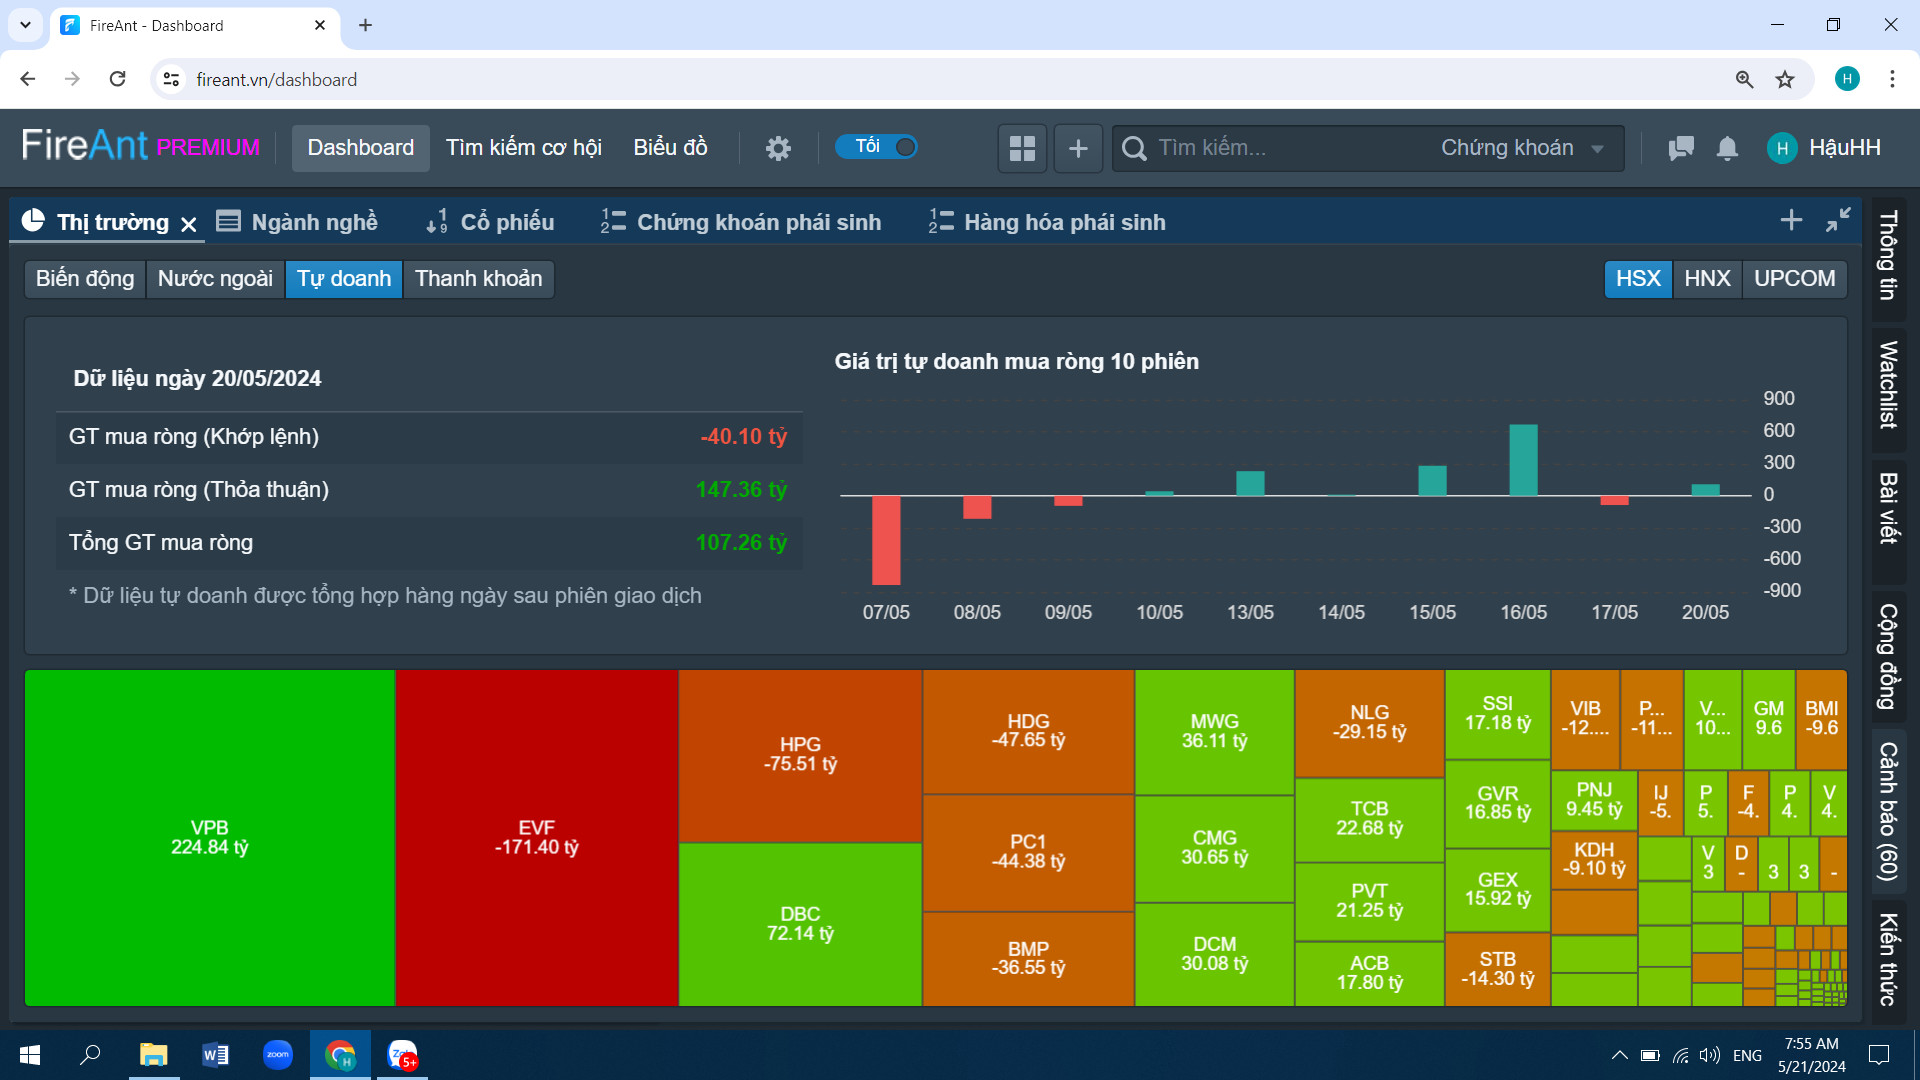Switch the exchange to UPCOM
The height and width of the screenshot is (1080, 1920).
click(x=1794, y=278)
